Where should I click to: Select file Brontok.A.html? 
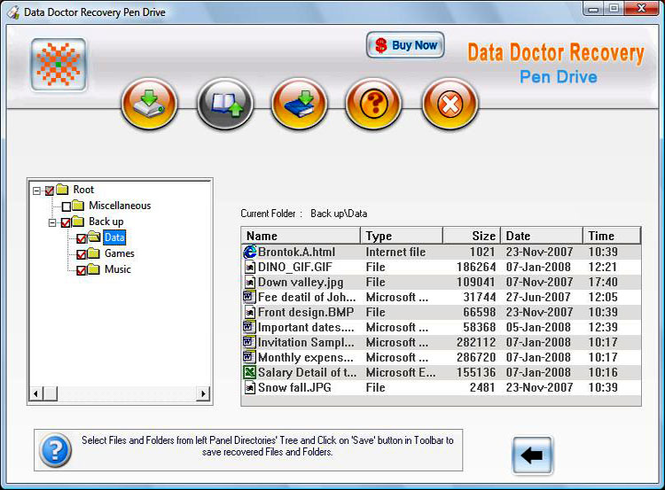click(296, 252)
